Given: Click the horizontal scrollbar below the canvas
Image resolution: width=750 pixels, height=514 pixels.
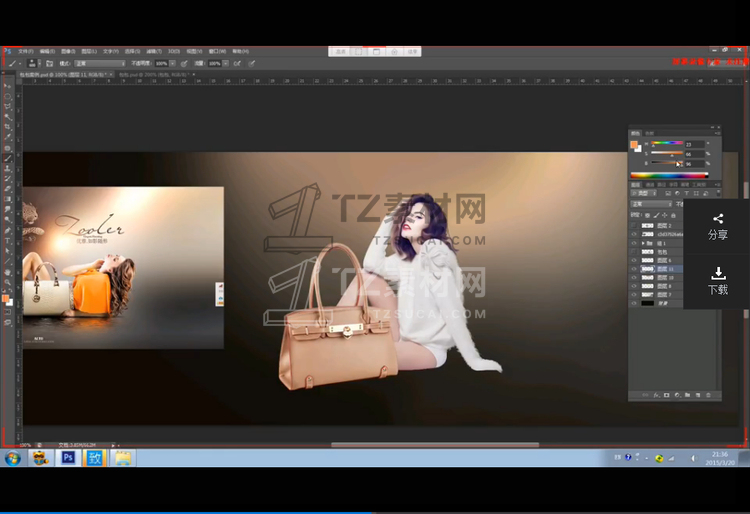Looking at the screenshot, I should click(435, 444).
